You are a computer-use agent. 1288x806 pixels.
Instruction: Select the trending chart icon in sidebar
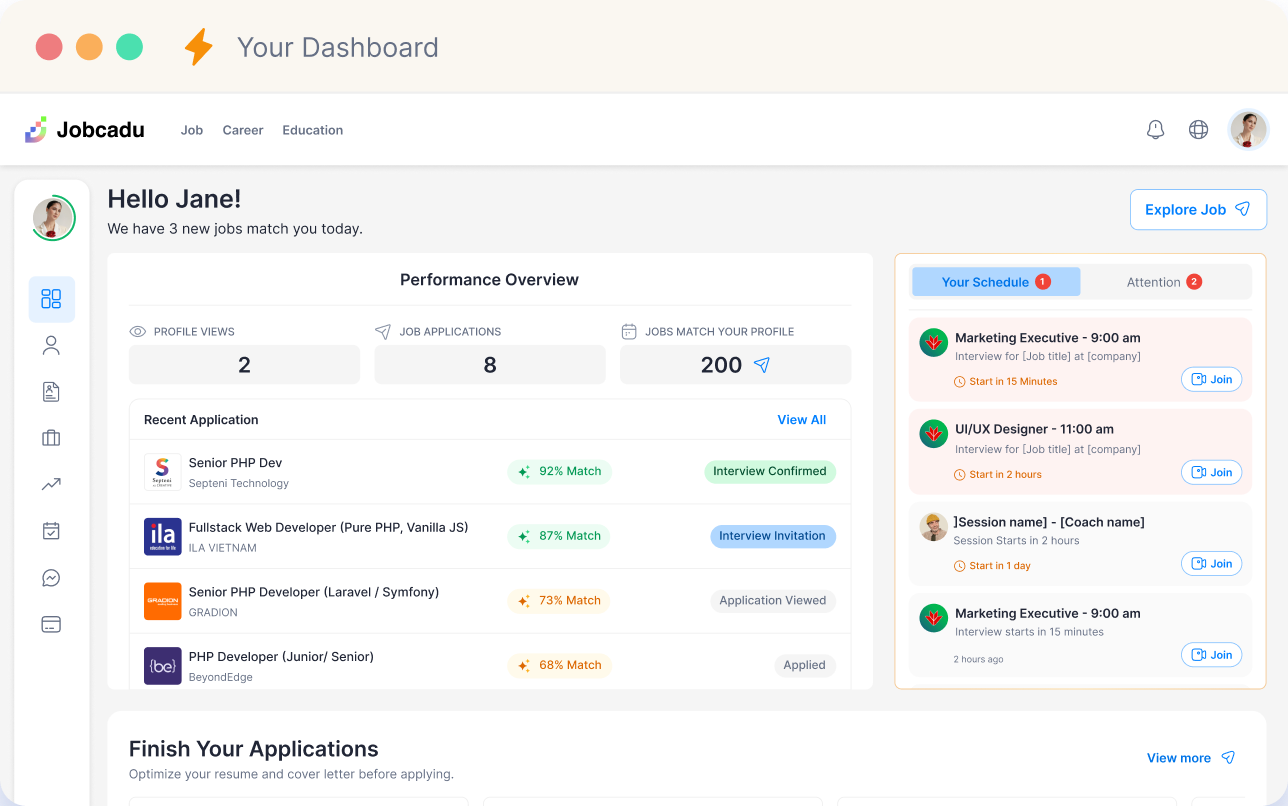(x=51, y=485)
